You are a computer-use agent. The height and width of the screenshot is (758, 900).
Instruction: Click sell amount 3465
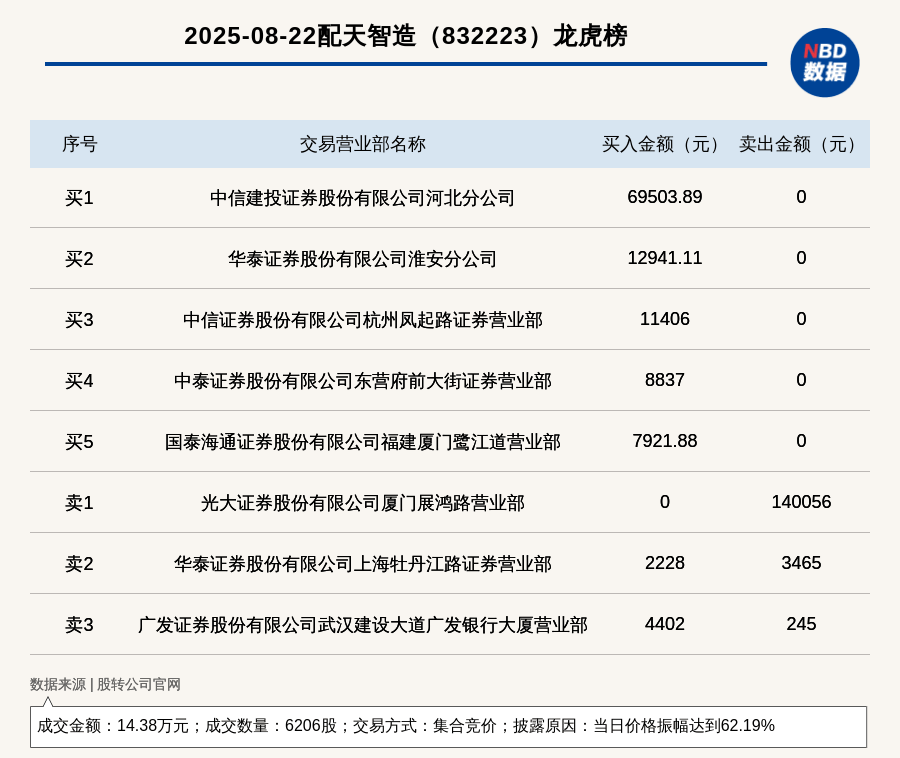click(801, 562)
